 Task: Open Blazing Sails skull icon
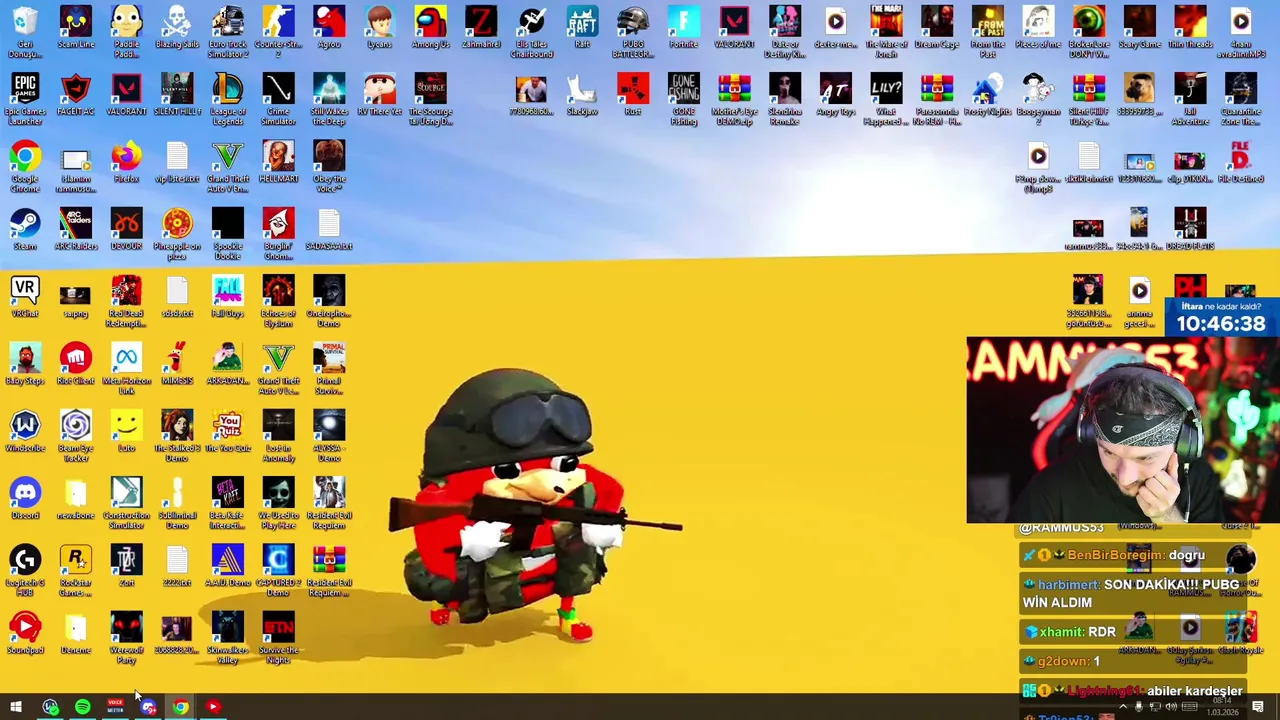pyautogui.click(x=177, y=27)
